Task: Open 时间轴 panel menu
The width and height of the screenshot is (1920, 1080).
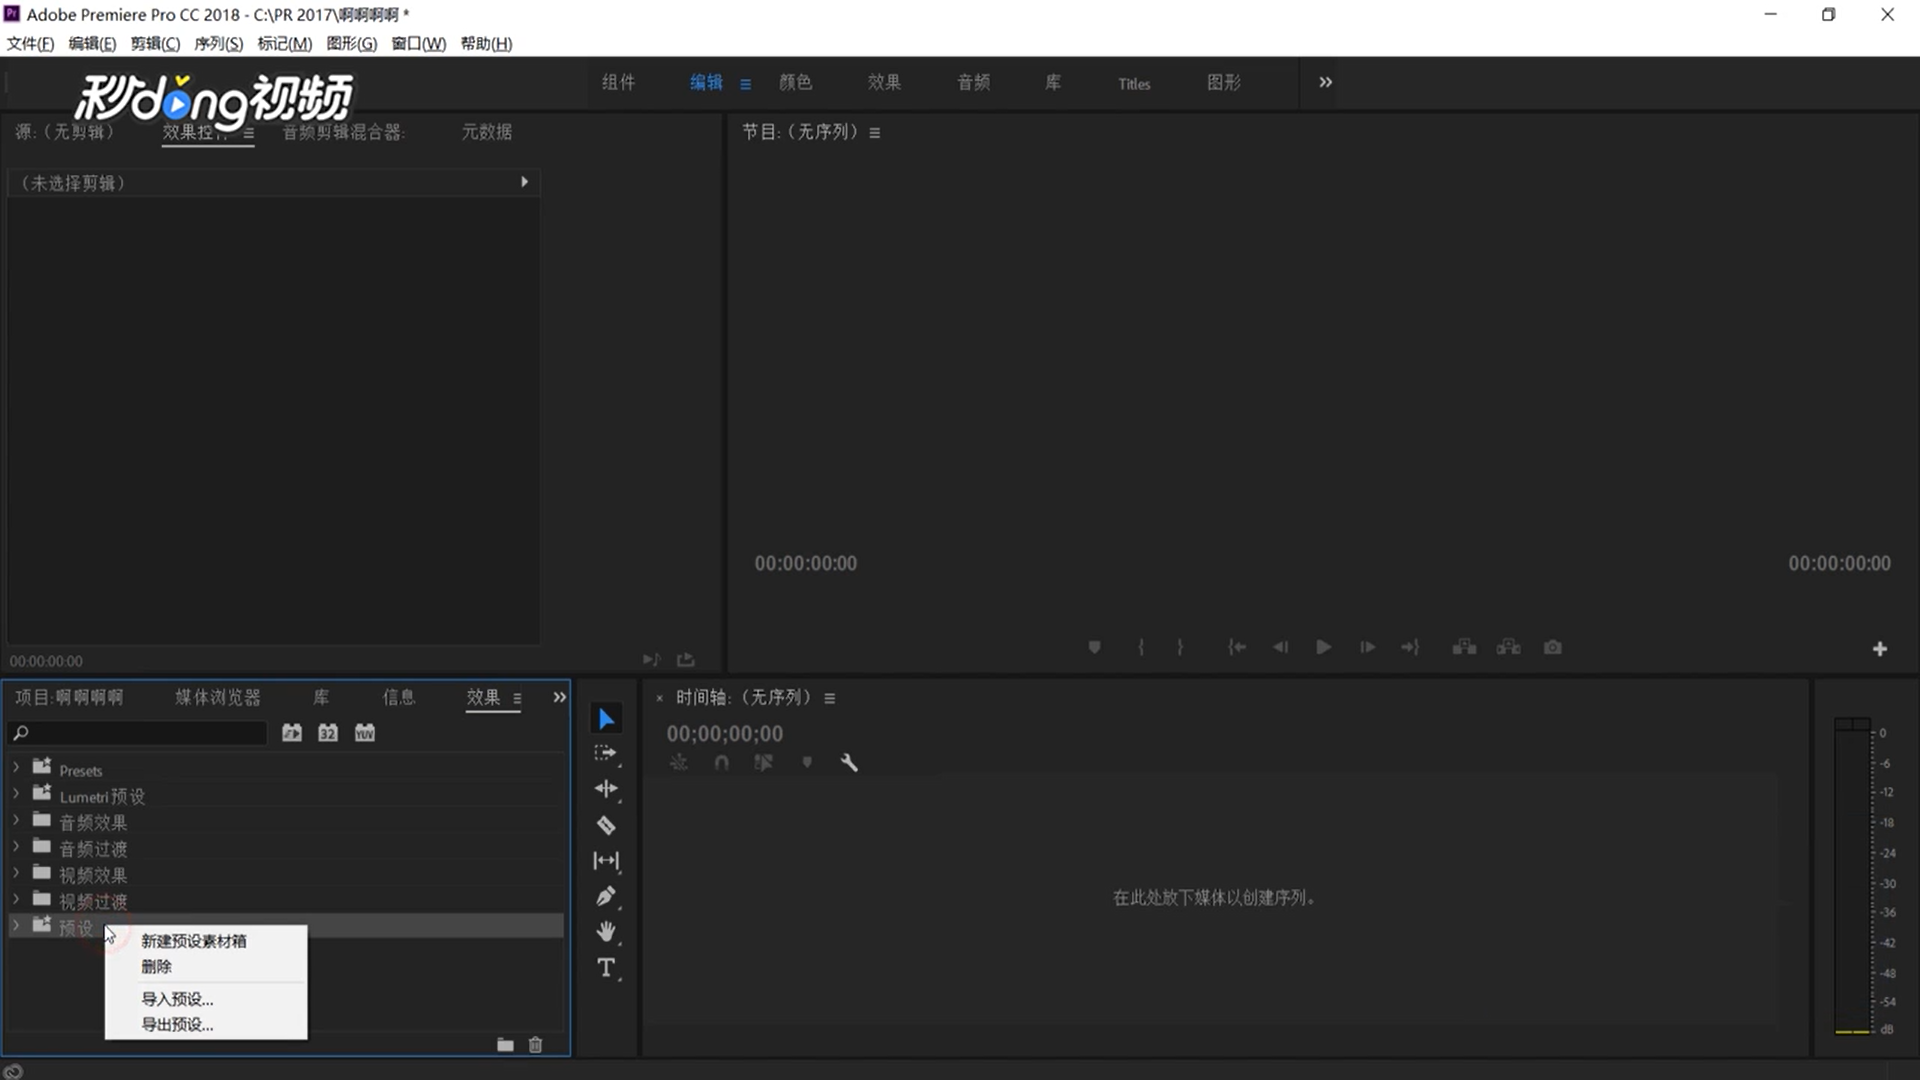Action: [x=829, y=698]
